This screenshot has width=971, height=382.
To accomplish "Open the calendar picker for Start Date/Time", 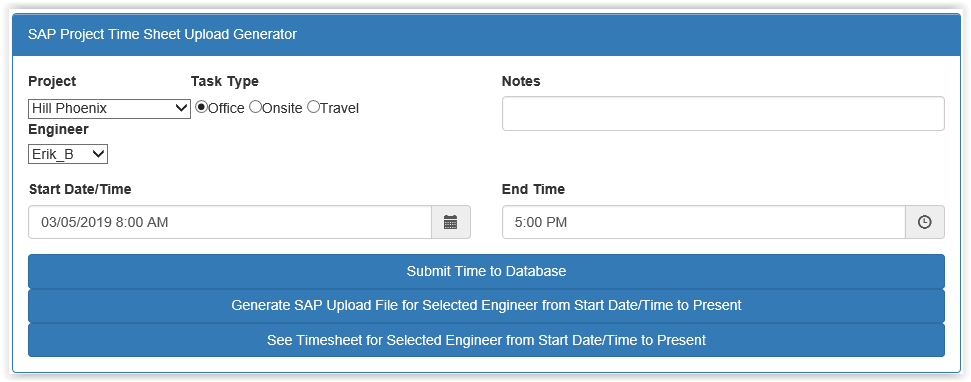I will pos(451,222).
